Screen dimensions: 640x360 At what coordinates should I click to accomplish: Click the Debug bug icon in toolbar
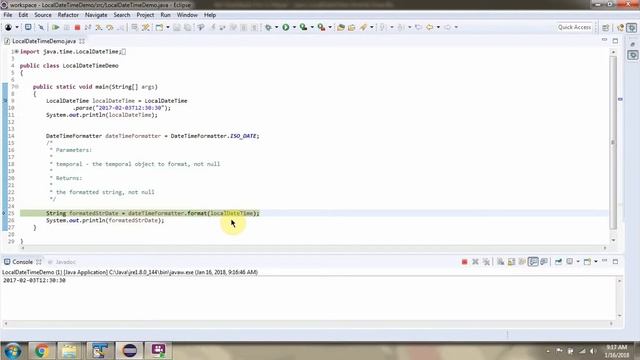[x=268, y=27]
